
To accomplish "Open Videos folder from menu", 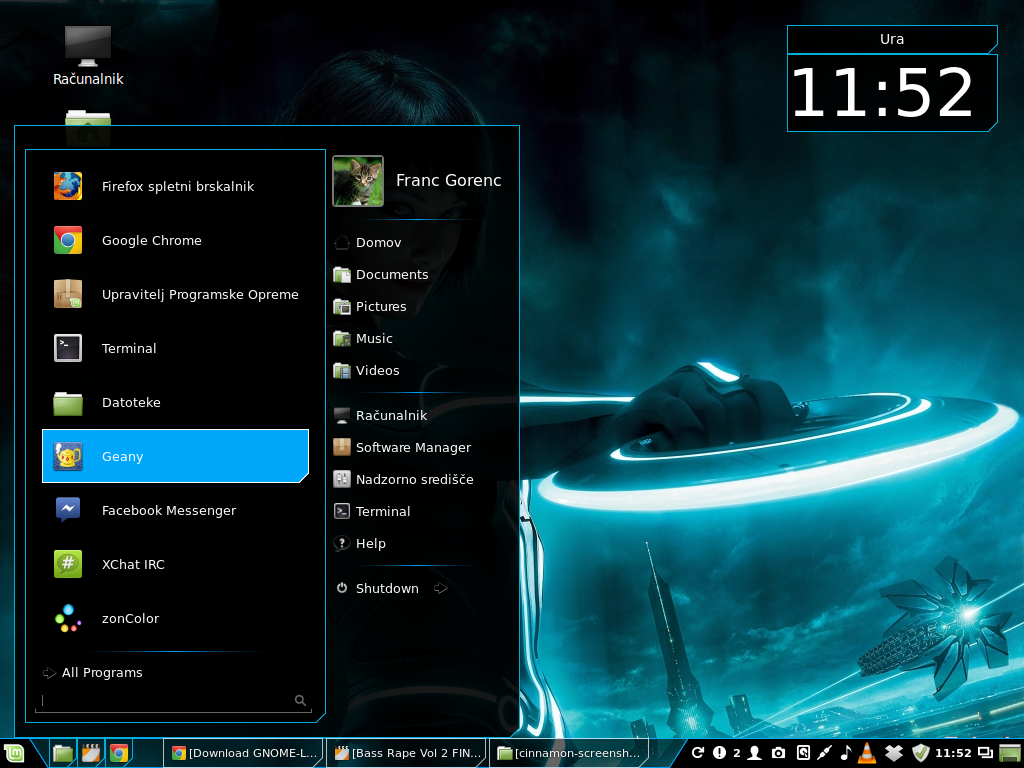I will [366, 370].
